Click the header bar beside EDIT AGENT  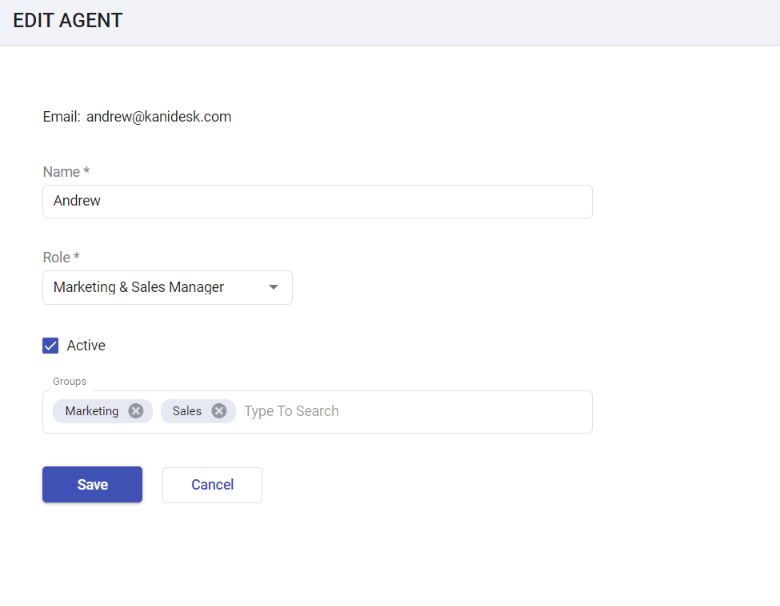[448, 22]
